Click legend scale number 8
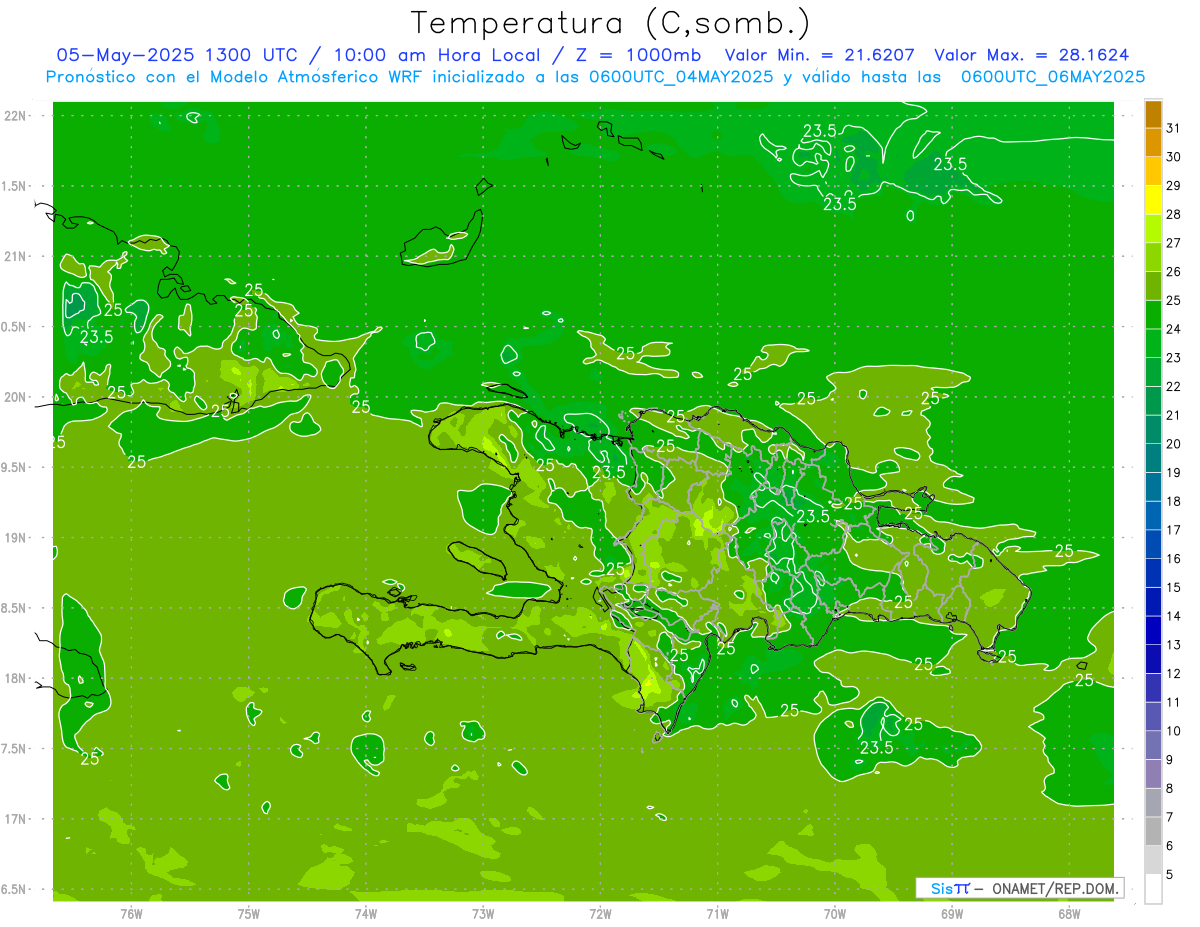 click(x=1170, y=788)
